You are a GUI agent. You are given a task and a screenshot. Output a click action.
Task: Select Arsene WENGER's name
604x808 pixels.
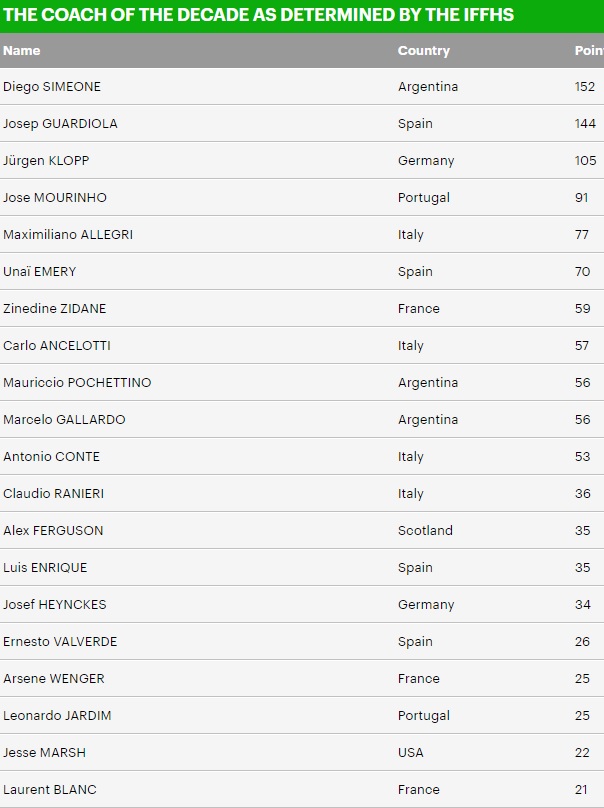[x=54, y=678]
